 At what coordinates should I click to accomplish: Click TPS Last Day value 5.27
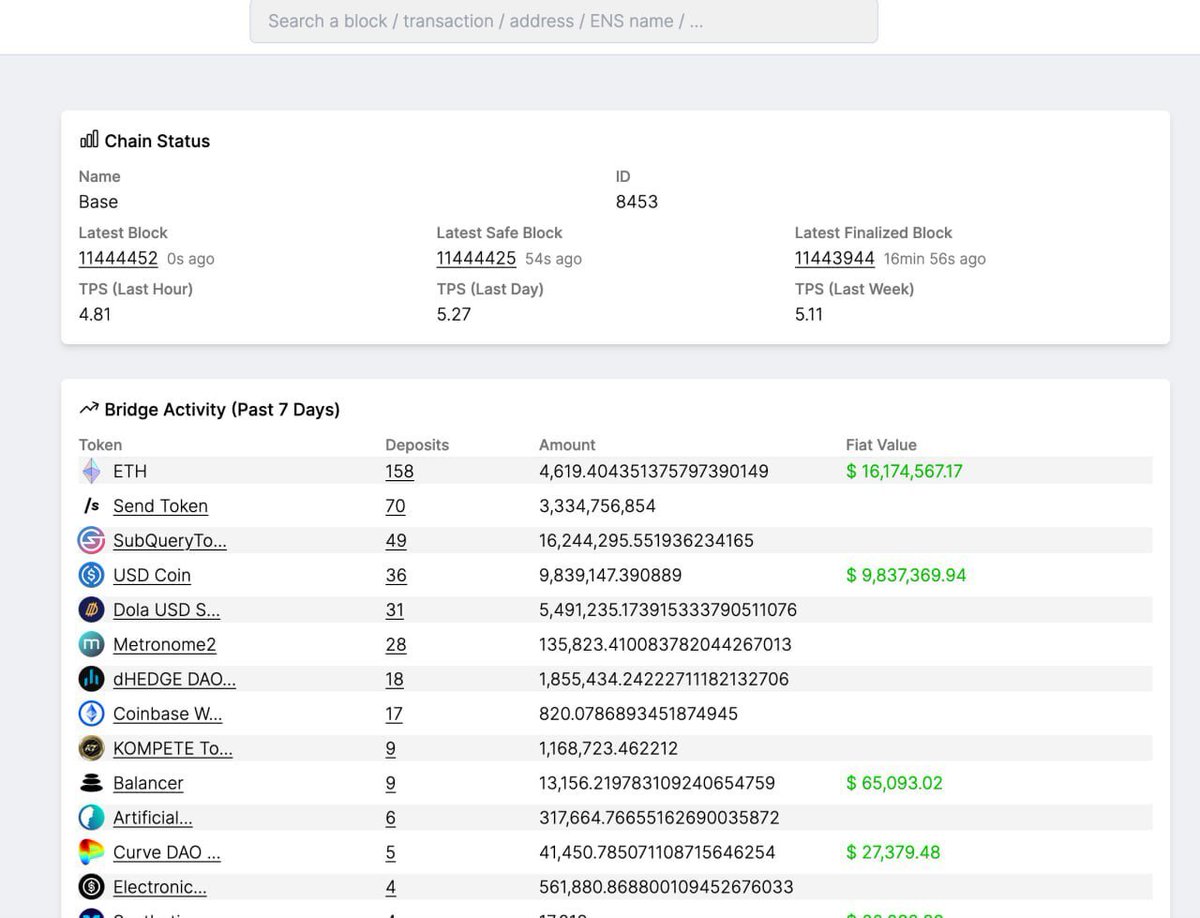click(454, 314)
